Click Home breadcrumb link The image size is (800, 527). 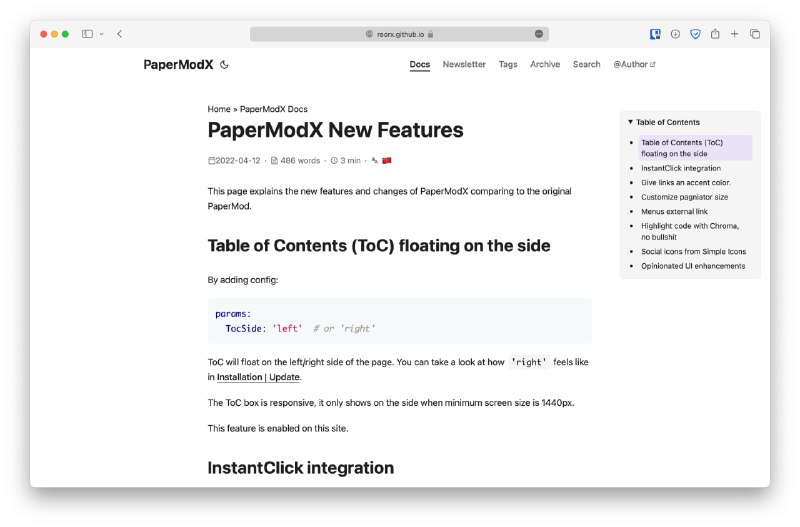click(x=219, y=109)
